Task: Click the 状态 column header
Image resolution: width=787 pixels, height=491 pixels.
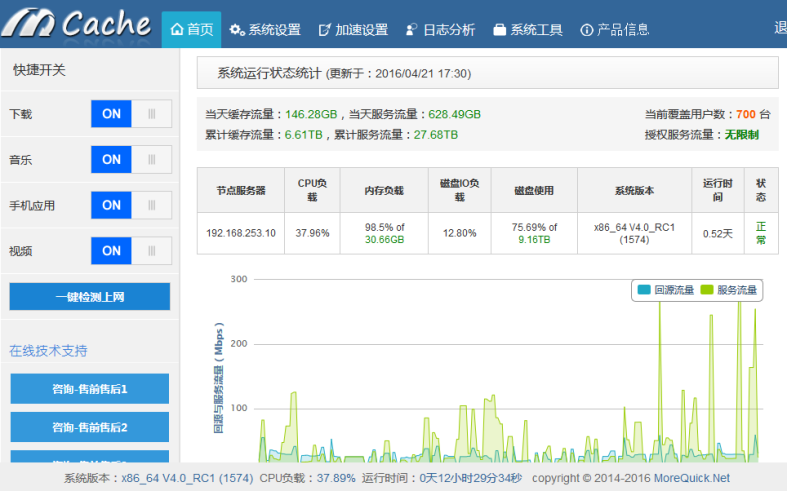Action: coord(761,190)
